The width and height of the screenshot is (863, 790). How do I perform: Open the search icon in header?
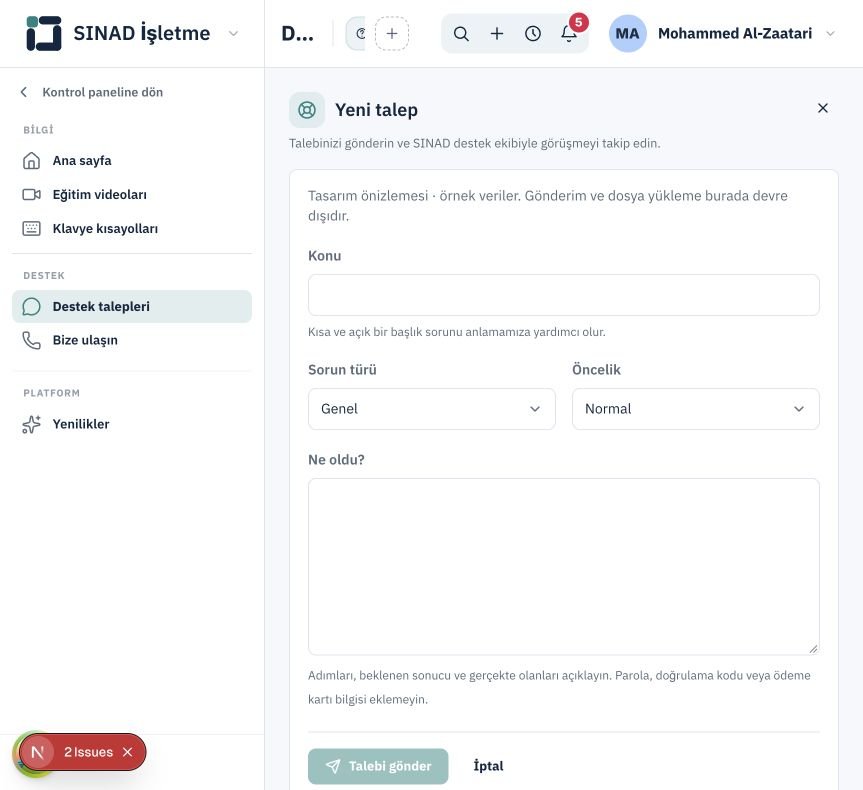pyautogui.click(x=461, y=34)
